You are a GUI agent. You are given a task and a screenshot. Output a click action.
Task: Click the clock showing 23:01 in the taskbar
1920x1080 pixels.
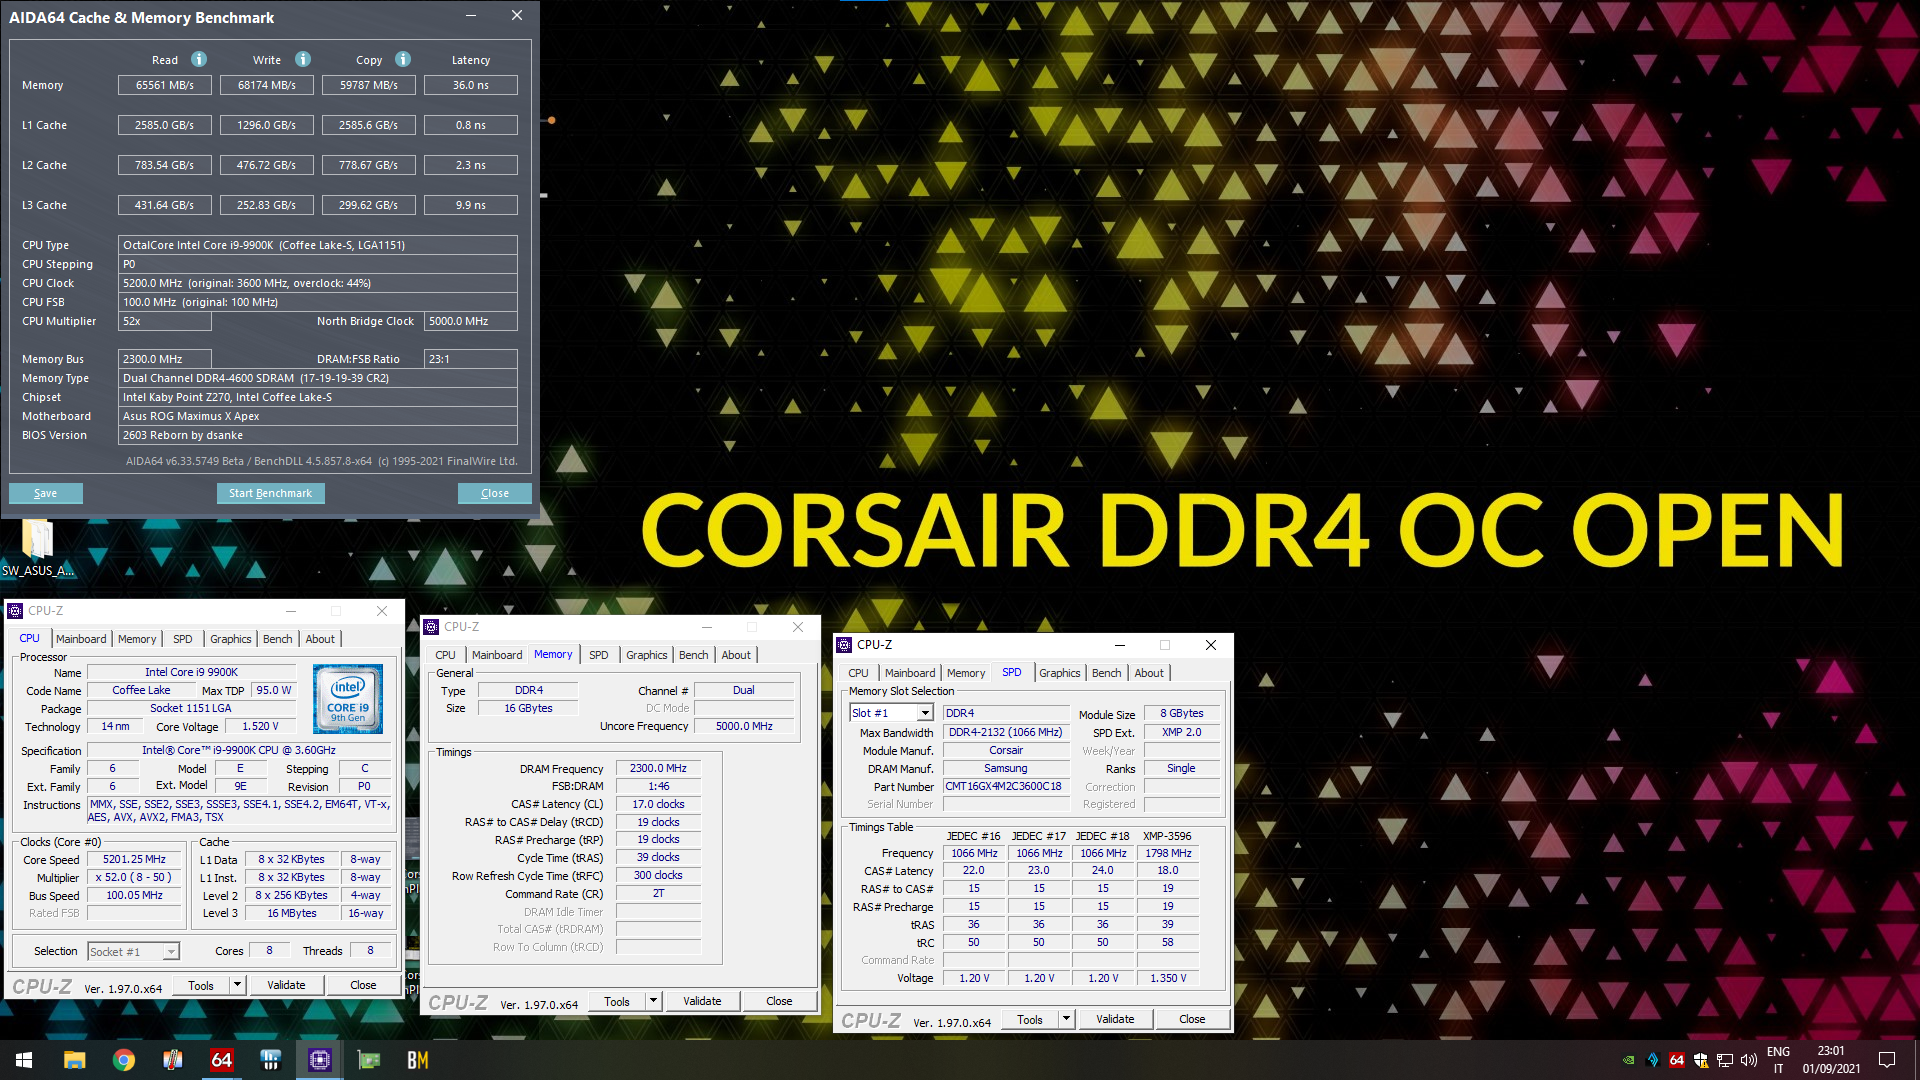tap(1831, 1051)
